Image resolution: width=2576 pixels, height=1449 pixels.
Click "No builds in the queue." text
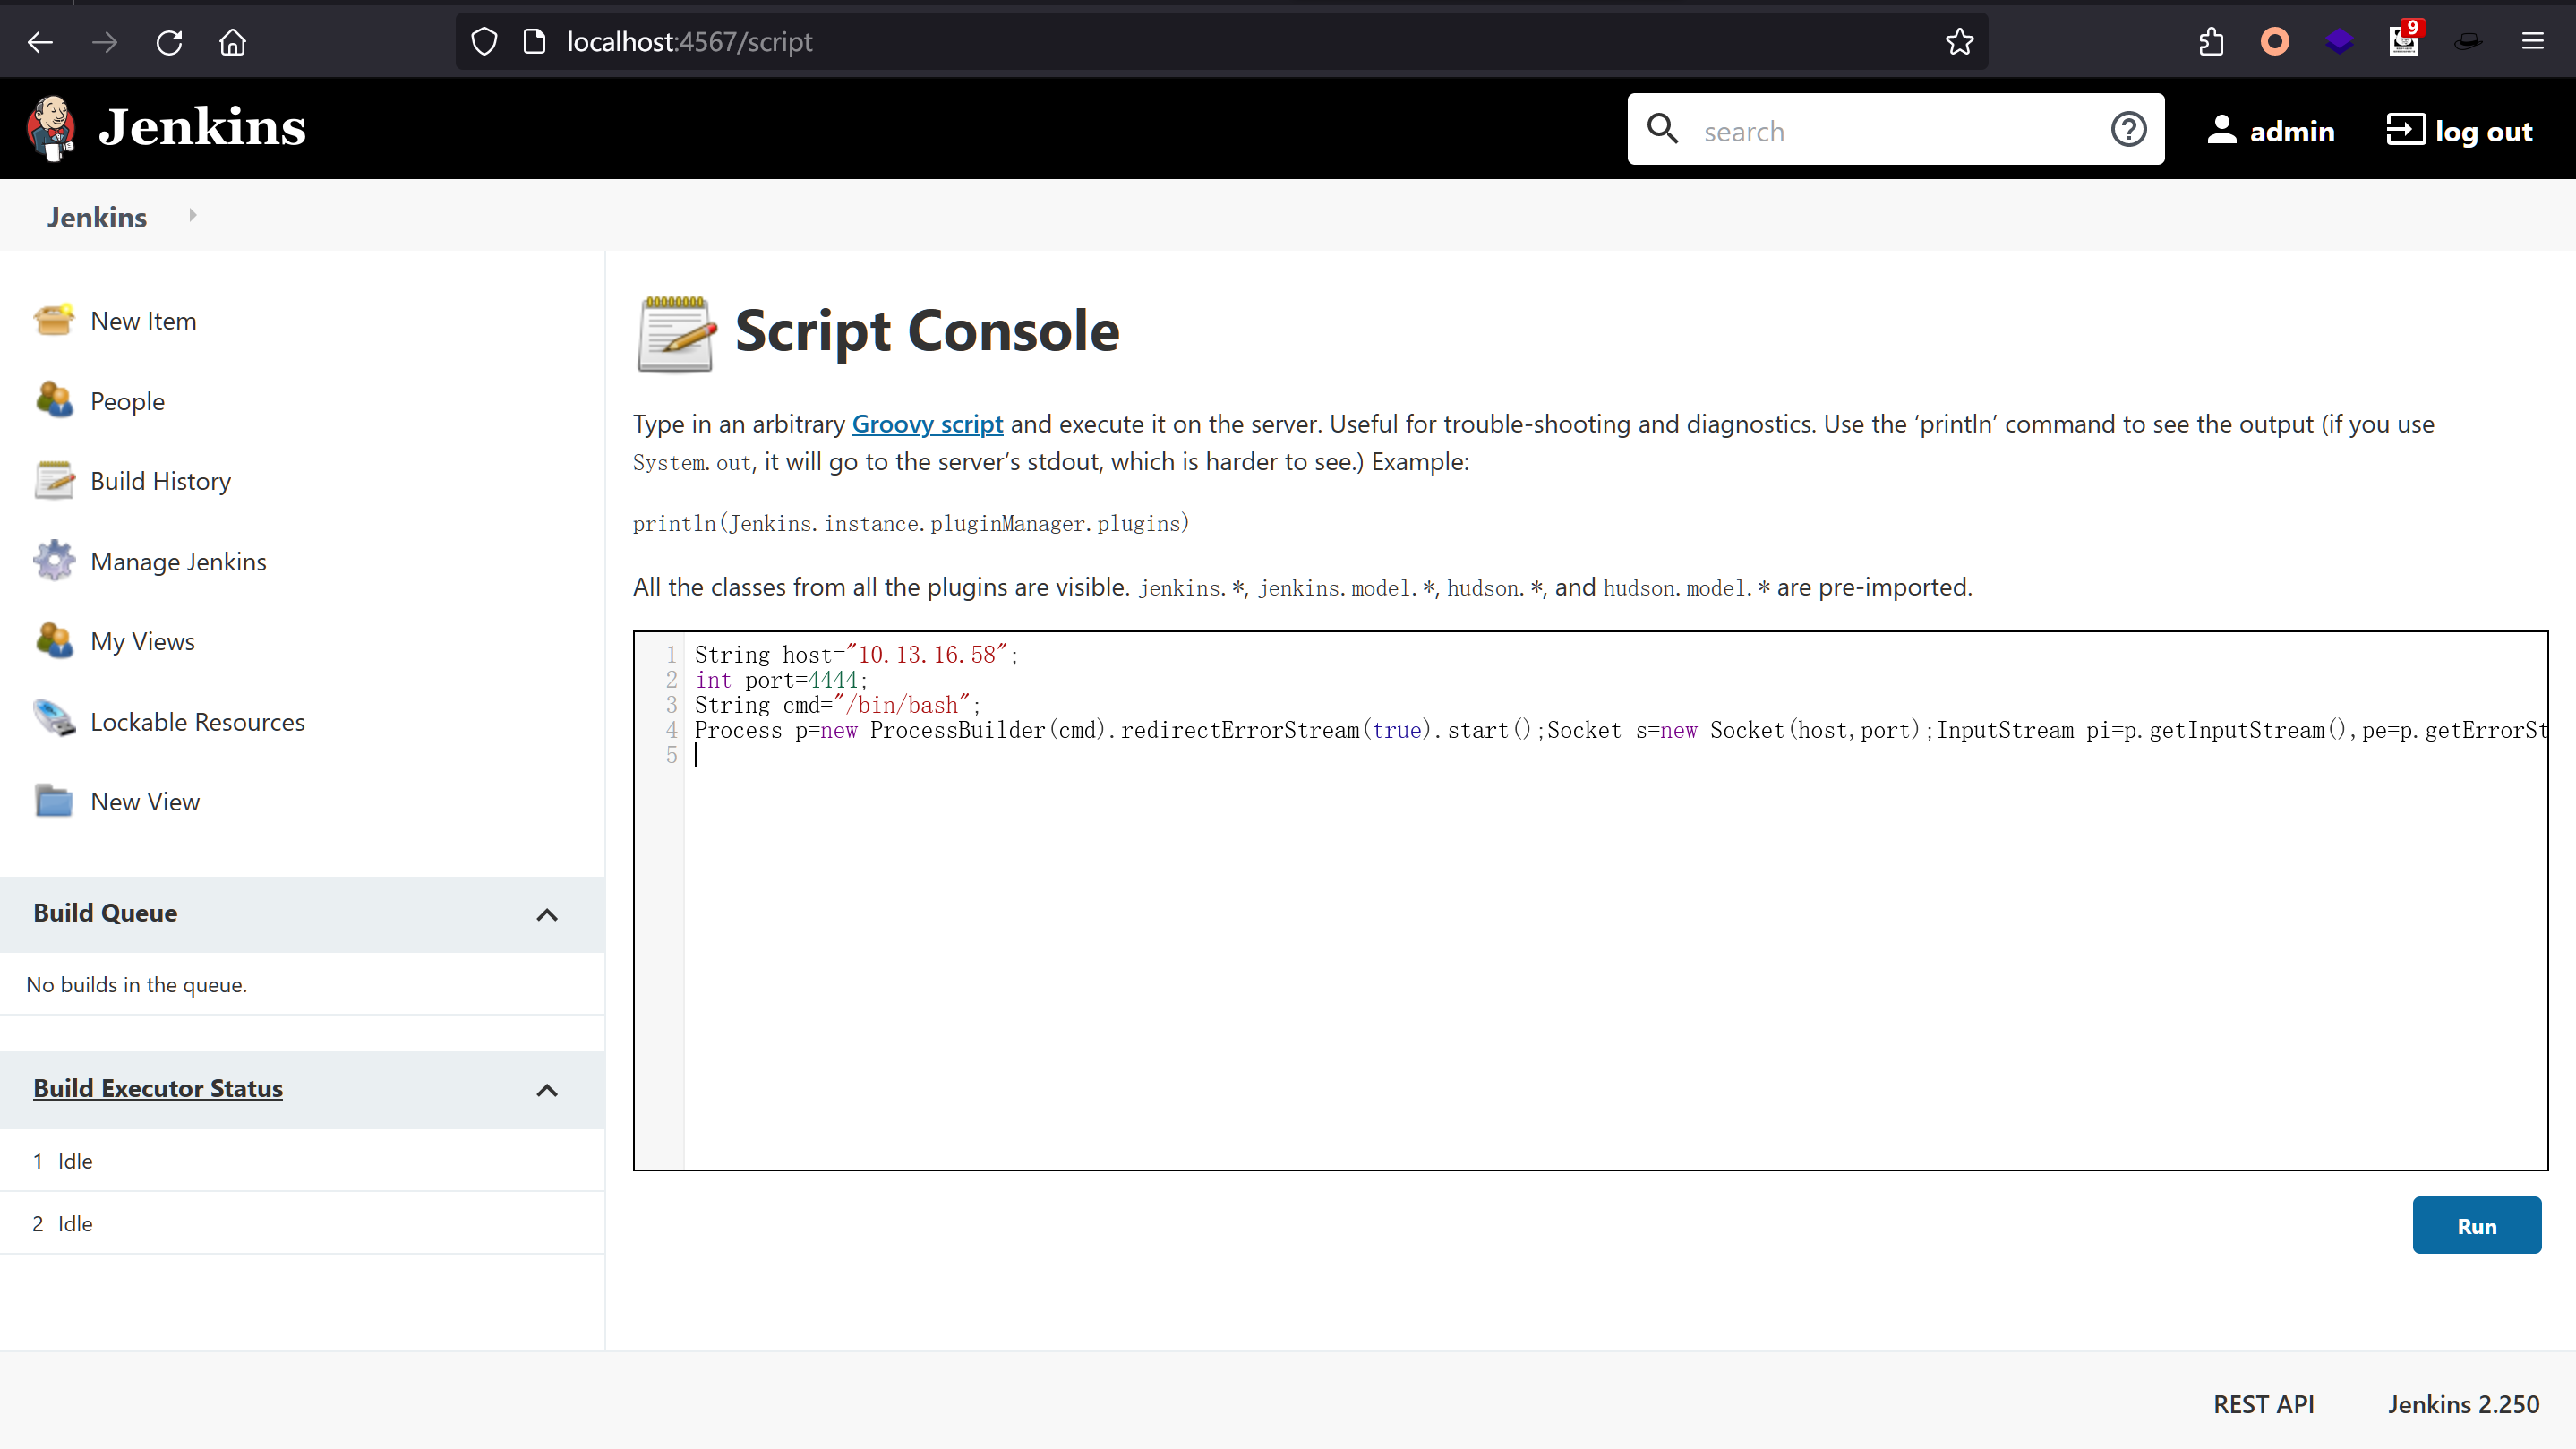pyautogui.click(x=136, y=985)
